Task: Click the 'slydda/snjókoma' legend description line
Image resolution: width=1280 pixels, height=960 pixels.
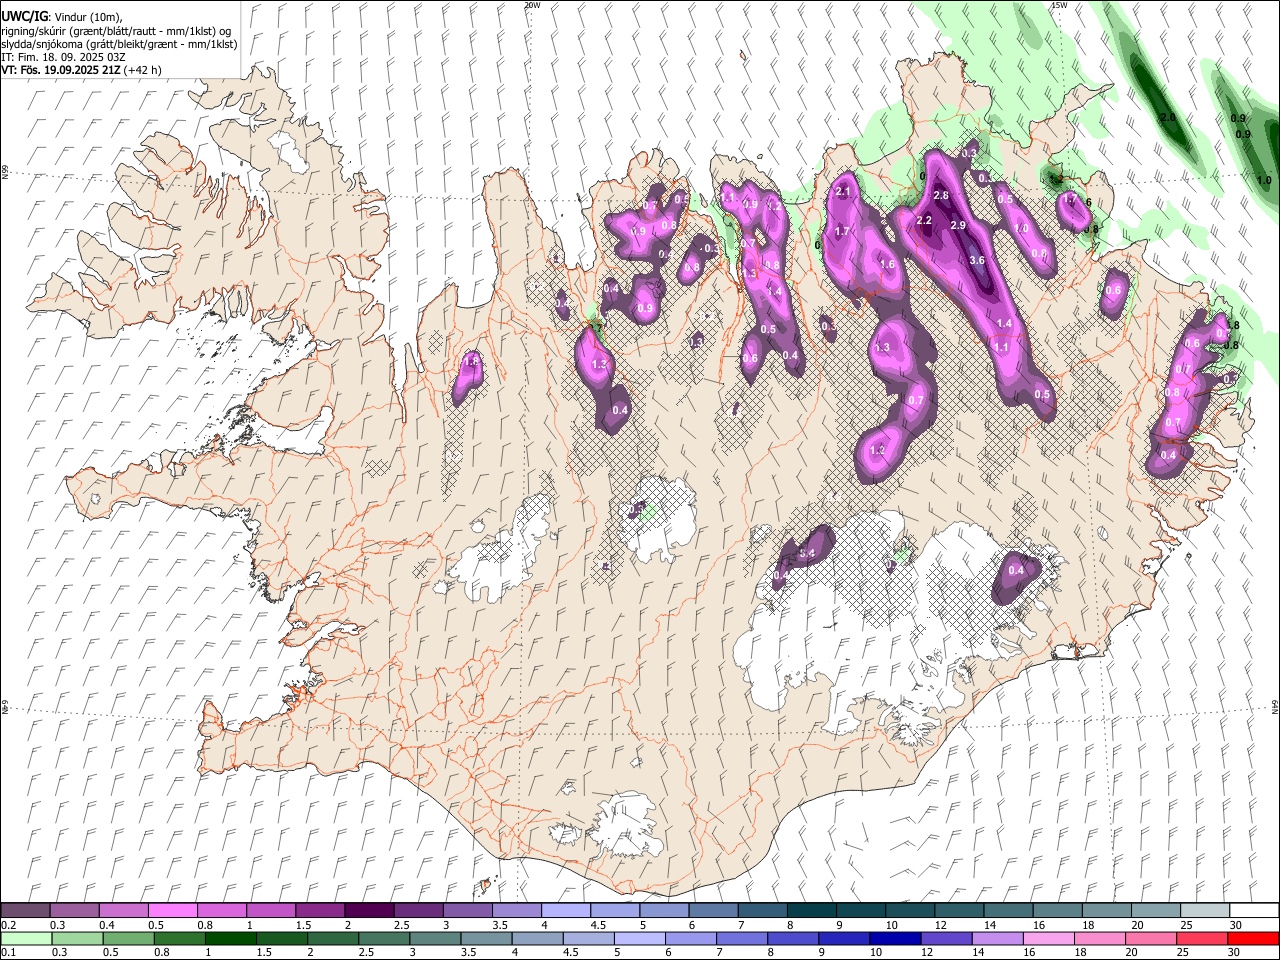Action: coord(119,44)
